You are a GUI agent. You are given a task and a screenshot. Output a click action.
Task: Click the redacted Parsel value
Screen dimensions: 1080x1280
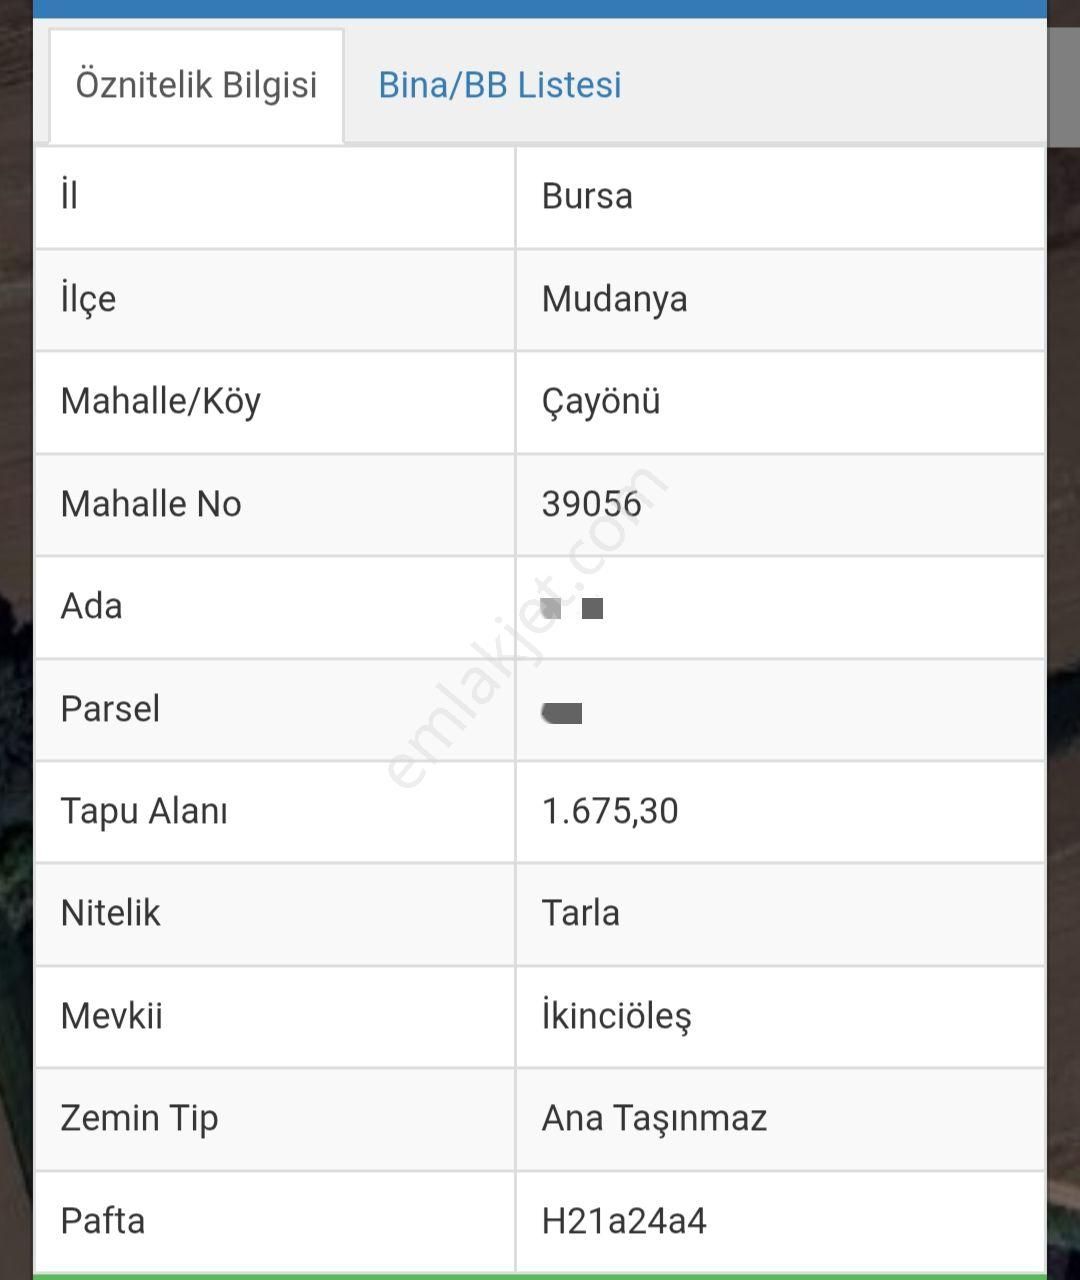[x=561, y=712]
